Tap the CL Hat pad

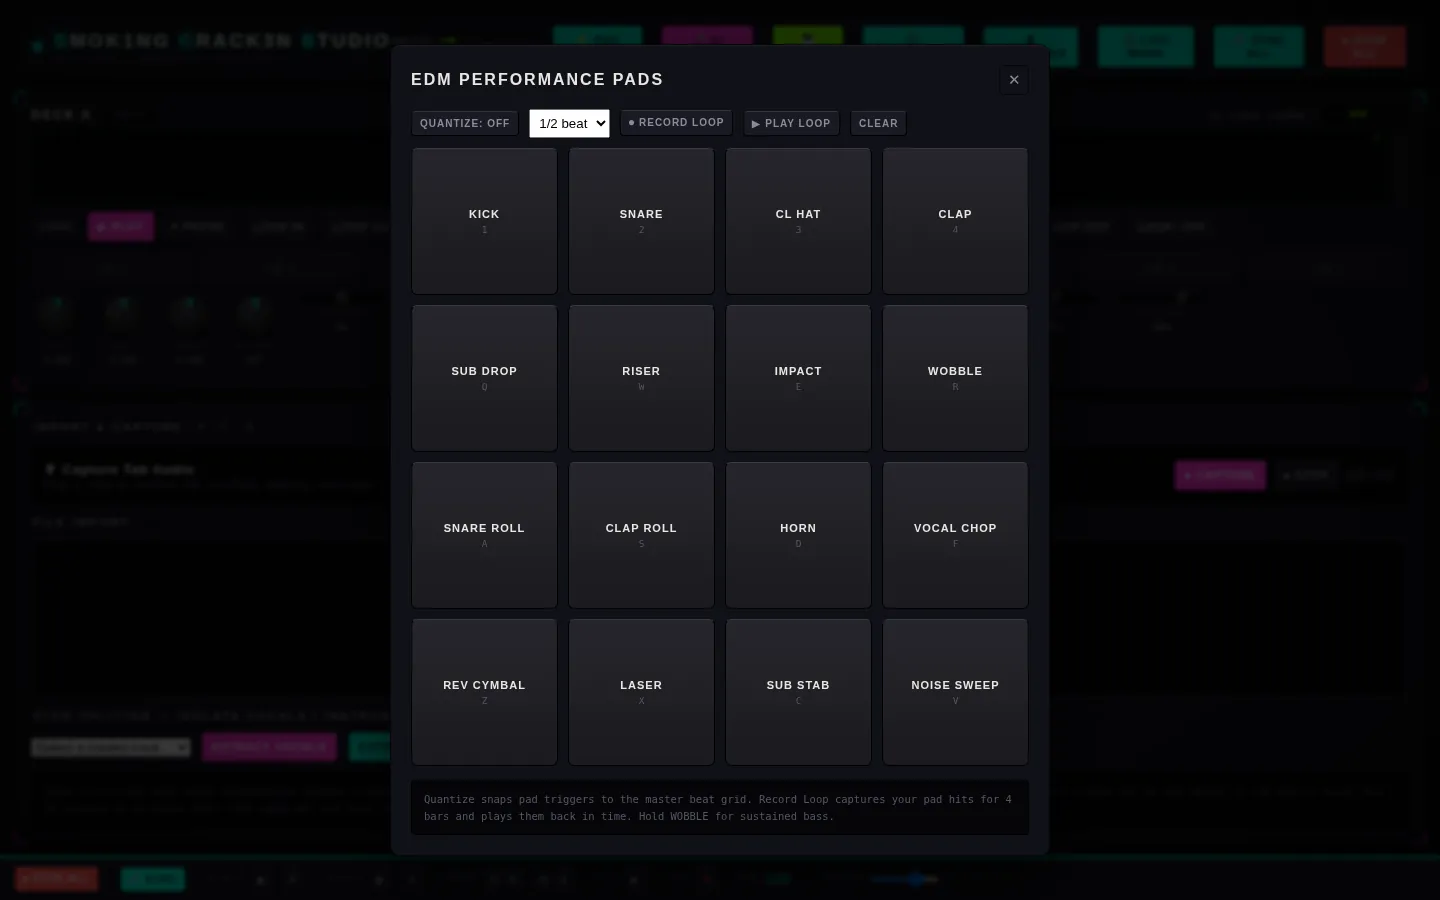[798, 221]
